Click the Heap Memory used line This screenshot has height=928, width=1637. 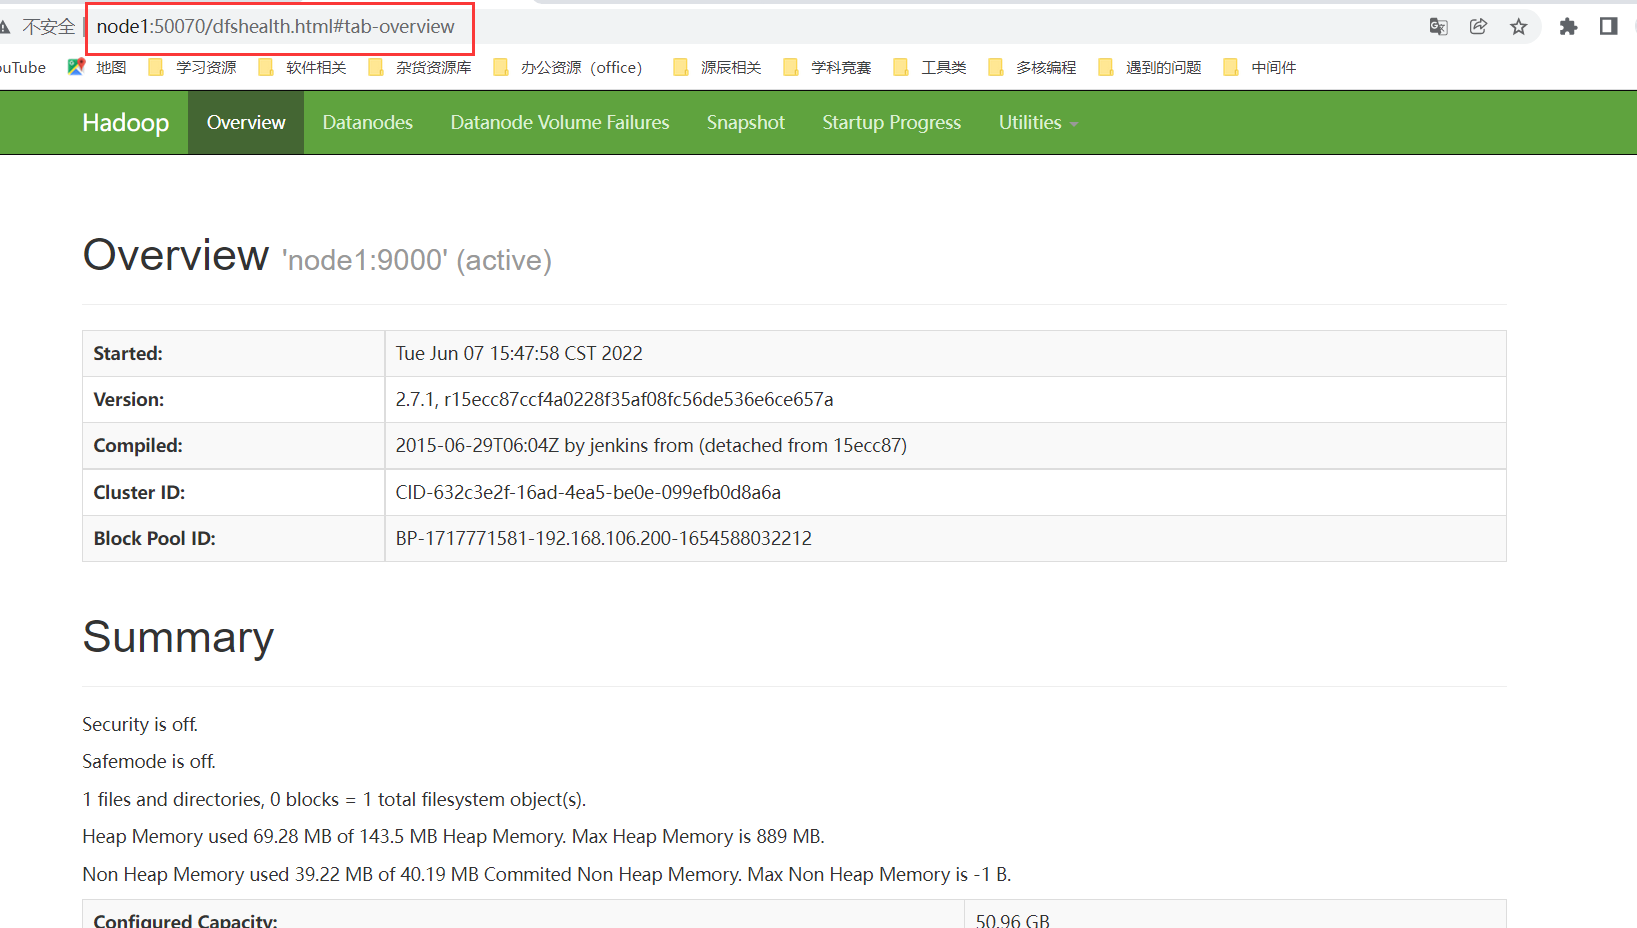click(x=453, y=836)
